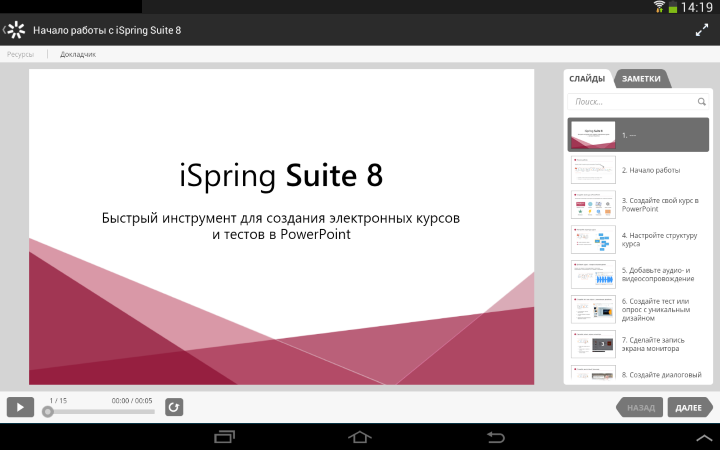Replay the slide with the circular arrow icon
Viewport: 720px width, 450px height.
pyautogui.click(x=174, y=407)
